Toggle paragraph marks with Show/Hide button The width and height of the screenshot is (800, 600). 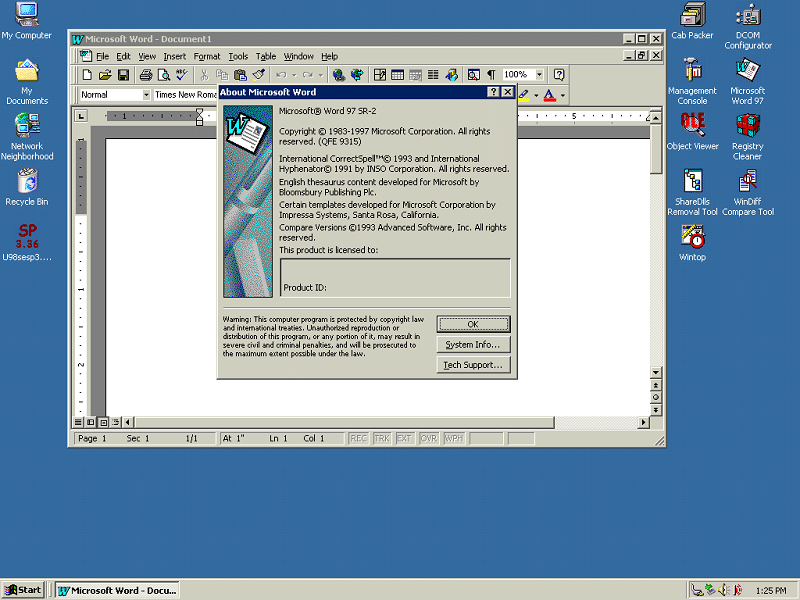coord(491,74)
